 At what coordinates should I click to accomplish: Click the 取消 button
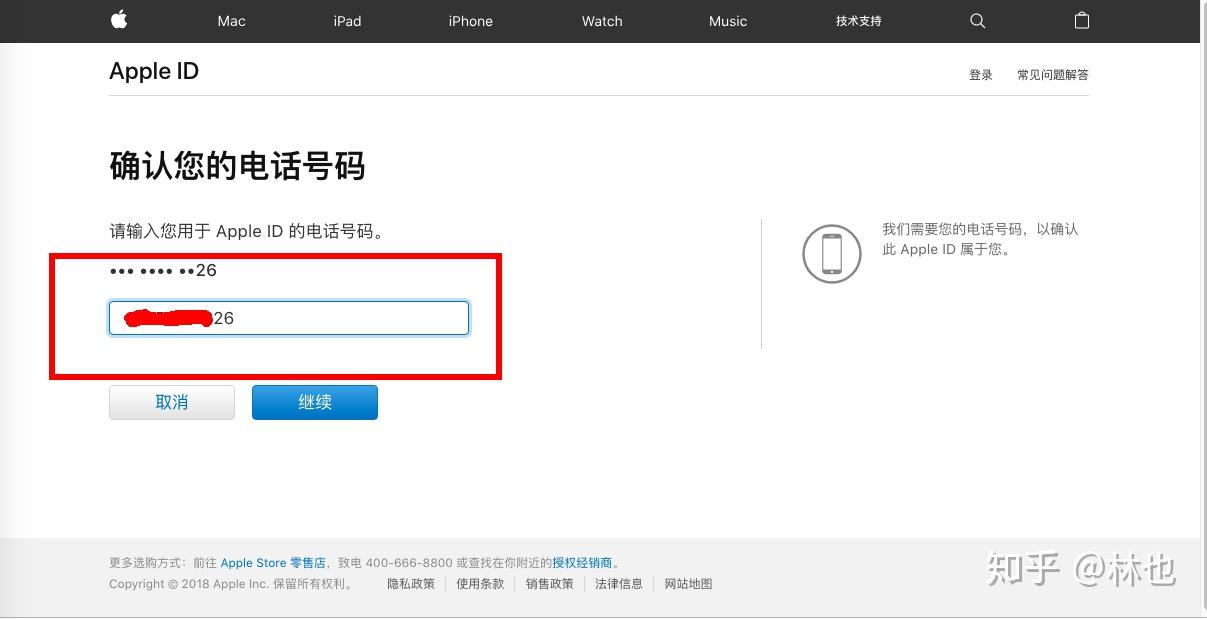pos(171,402)
